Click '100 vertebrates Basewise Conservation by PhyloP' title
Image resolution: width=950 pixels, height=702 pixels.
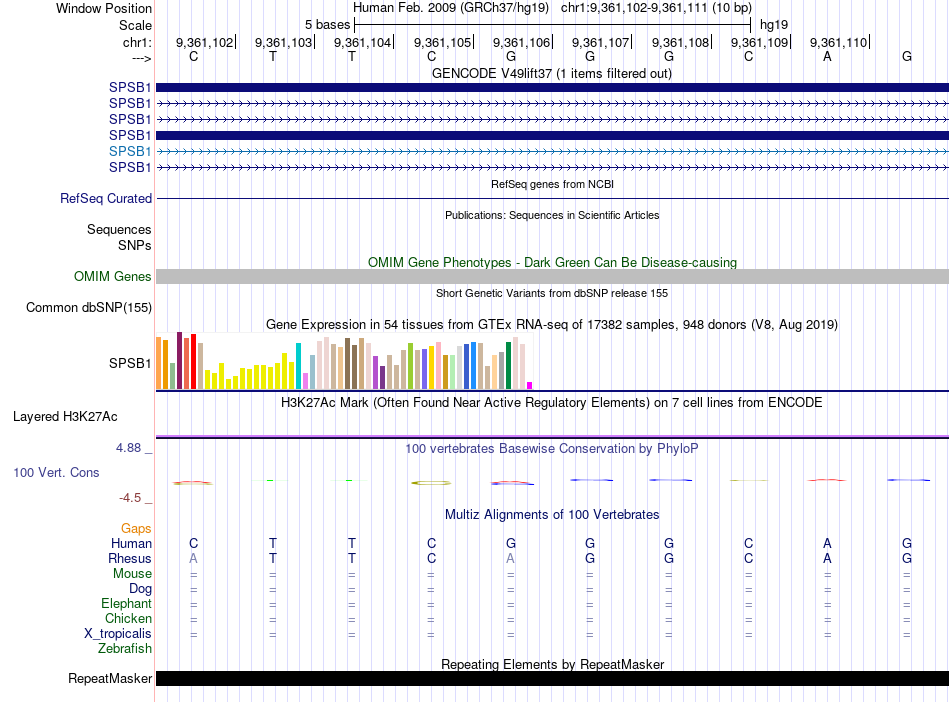click(x=552, y=449)
